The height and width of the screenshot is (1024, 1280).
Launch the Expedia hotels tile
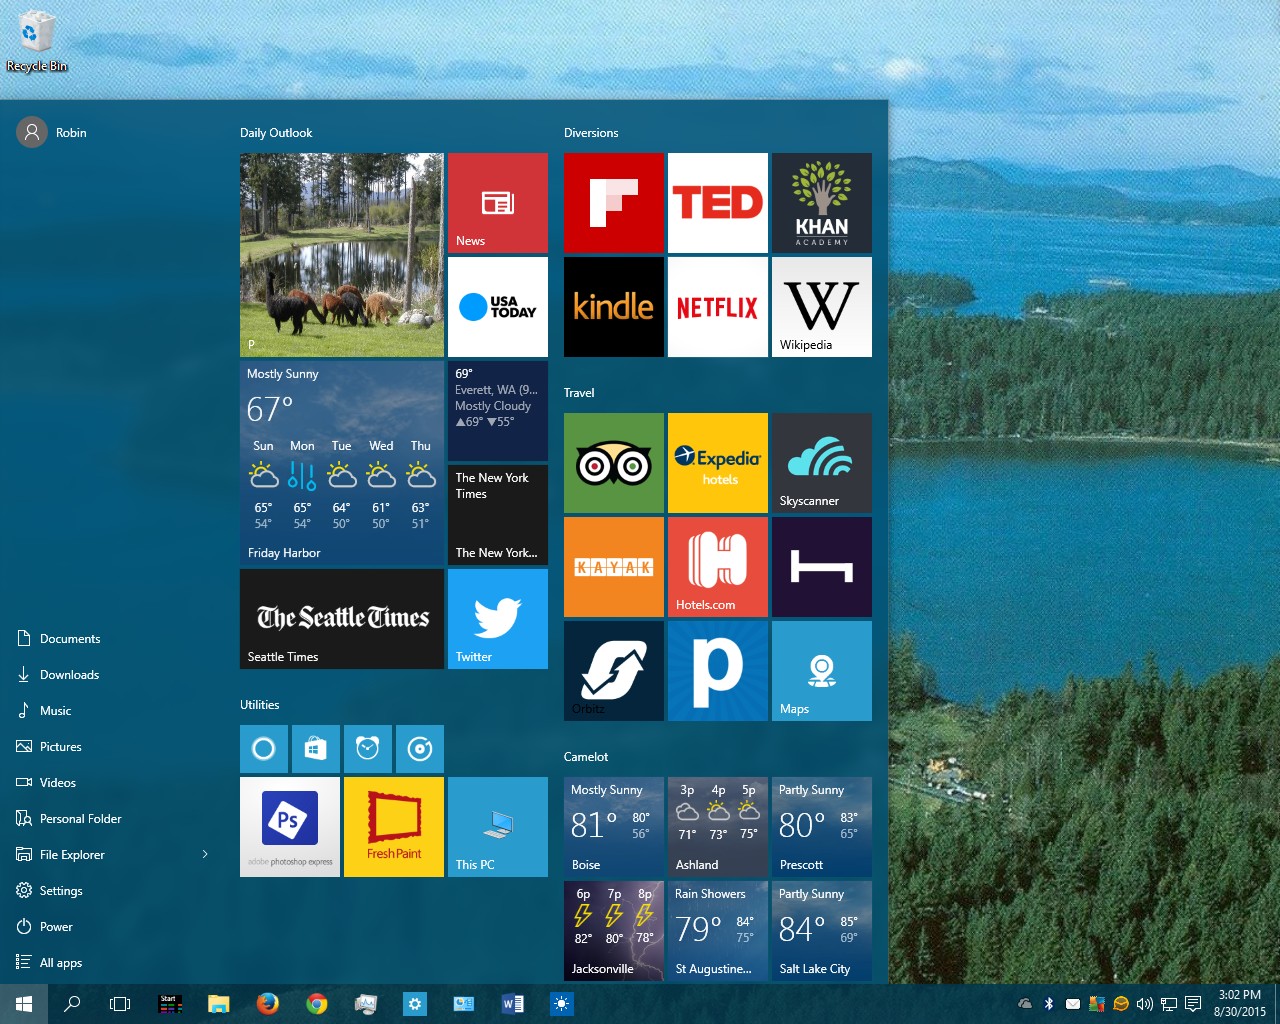tap(718, 463)
